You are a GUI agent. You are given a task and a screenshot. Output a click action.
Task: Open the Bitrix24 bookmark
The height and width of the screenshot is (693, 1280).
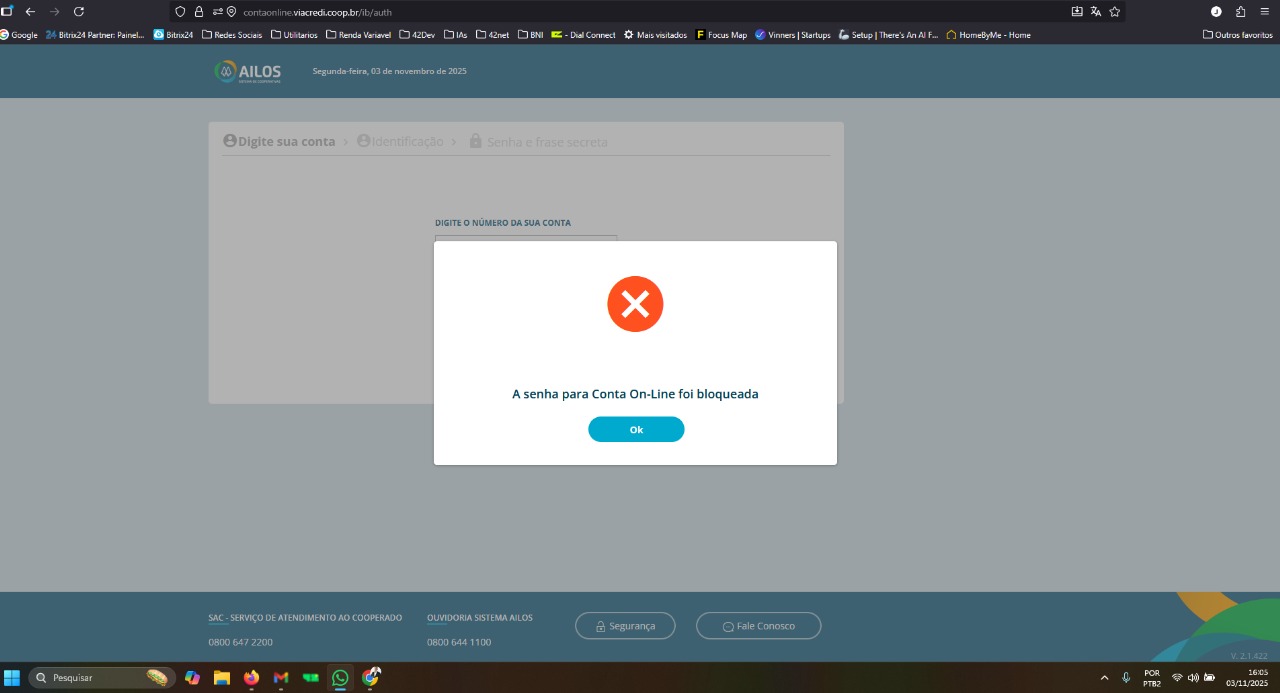tap(173, 35)
